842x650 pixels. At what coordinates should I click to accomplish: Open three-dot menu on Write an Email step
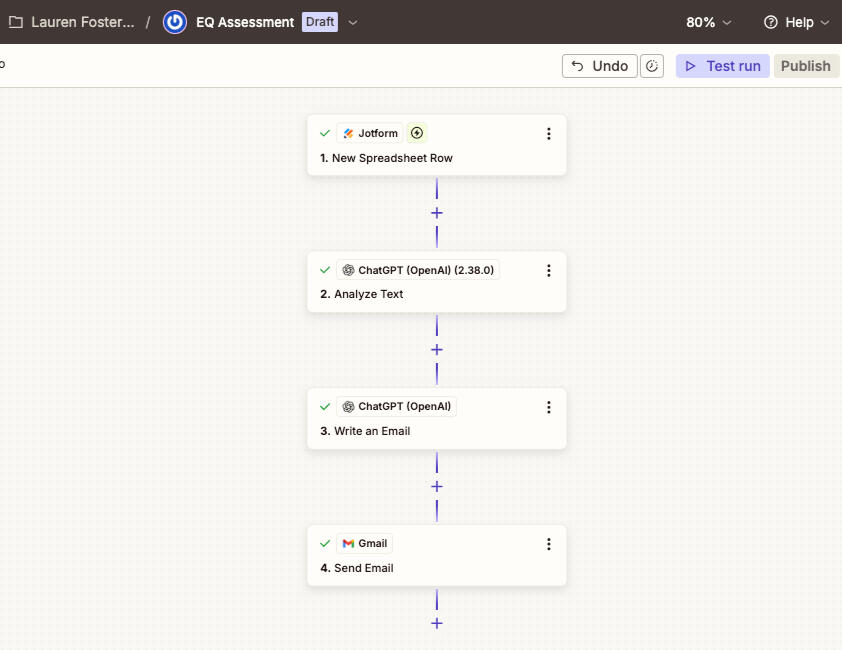coord(548,407)
